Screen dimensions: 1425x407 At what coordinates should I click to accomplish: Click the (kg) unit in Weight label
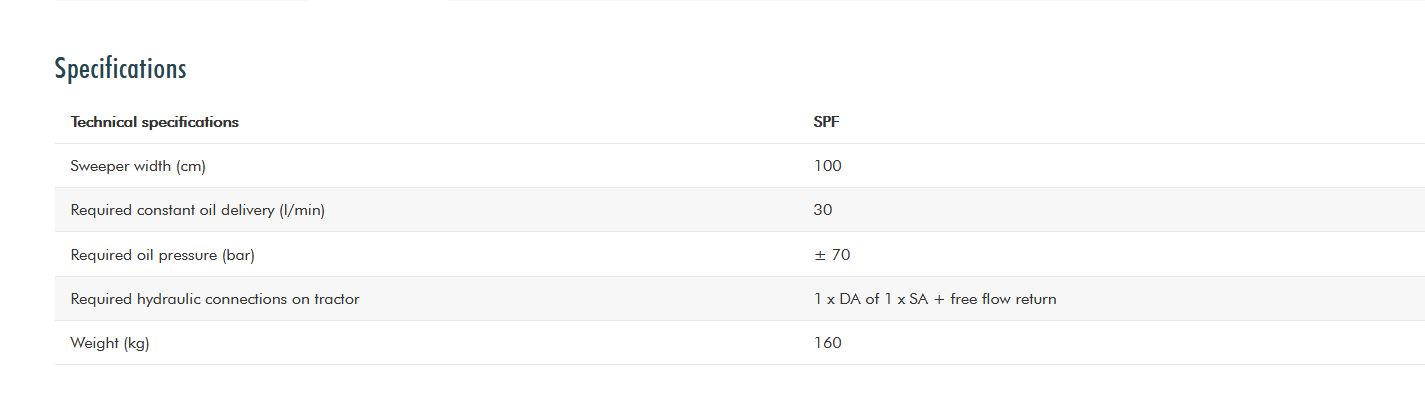pyautogui.click(x=137, y=343)
